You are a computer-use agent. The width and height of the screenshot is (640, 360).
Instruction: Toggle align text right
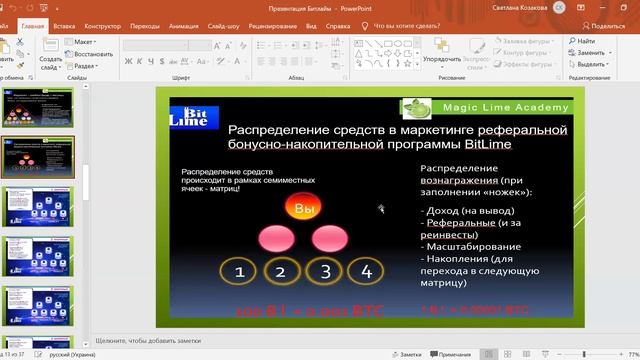[283, 62]
